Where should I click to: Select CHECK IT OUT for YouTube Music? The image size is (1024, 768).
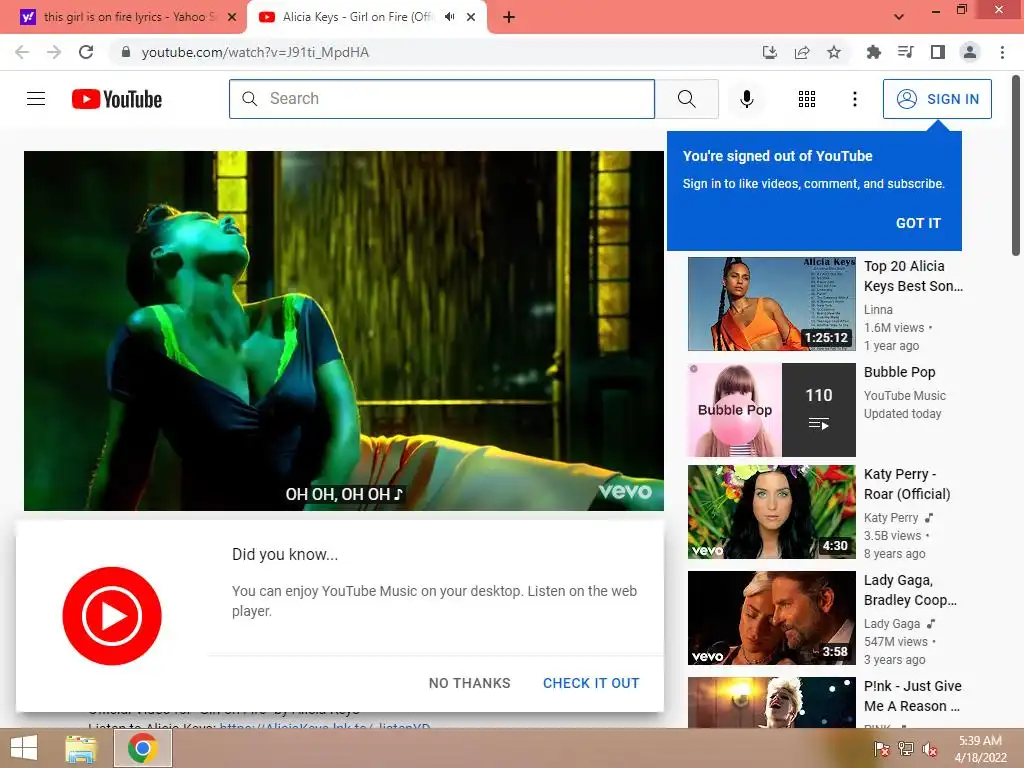pos(591,683)
